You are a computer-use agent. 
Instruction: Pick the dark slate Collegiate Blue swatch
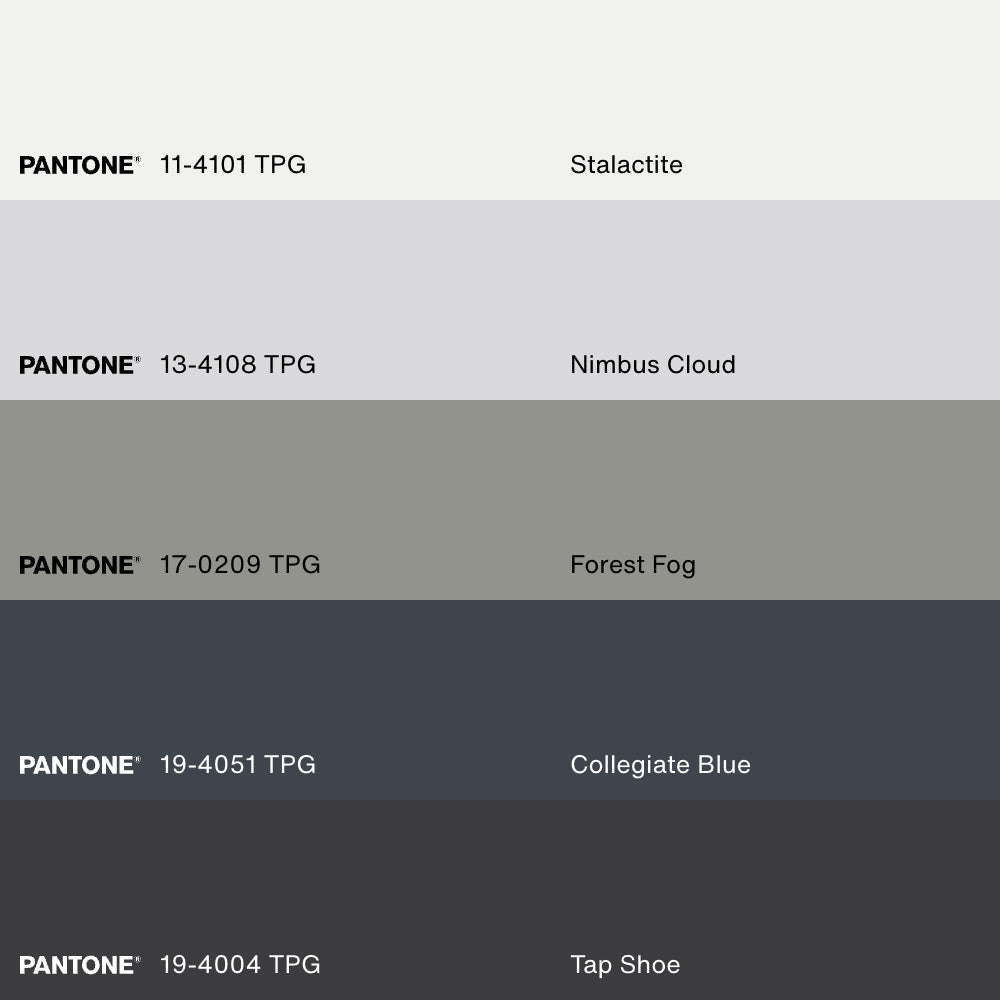(x=500, y=680)
